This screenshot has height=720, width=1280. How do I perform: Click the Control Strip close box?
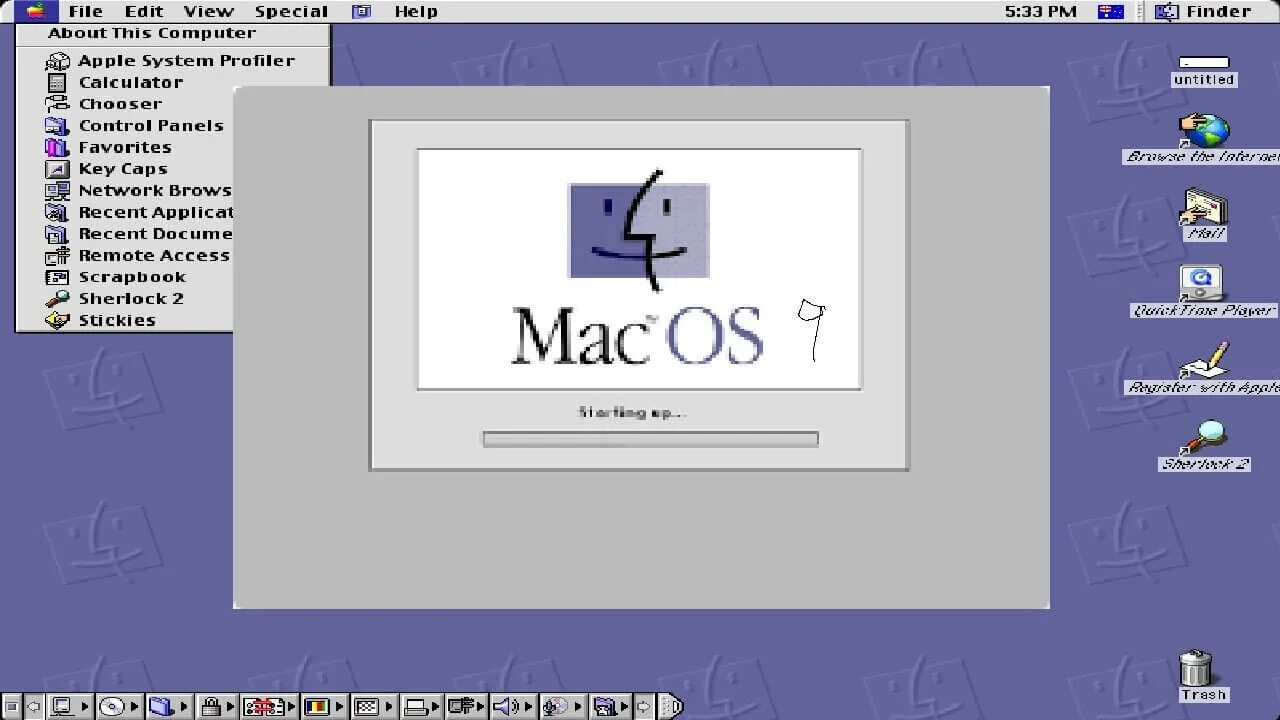point(11,706)
